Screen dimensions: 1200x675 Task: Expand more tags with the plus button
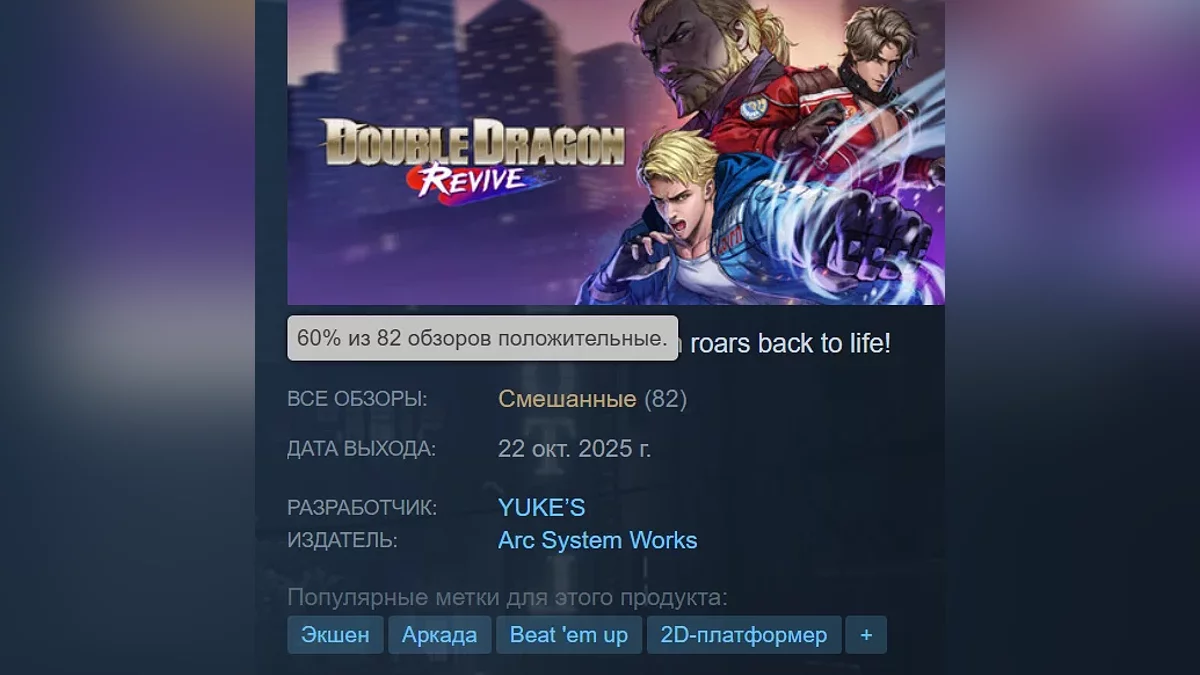[x=866, y=635]
